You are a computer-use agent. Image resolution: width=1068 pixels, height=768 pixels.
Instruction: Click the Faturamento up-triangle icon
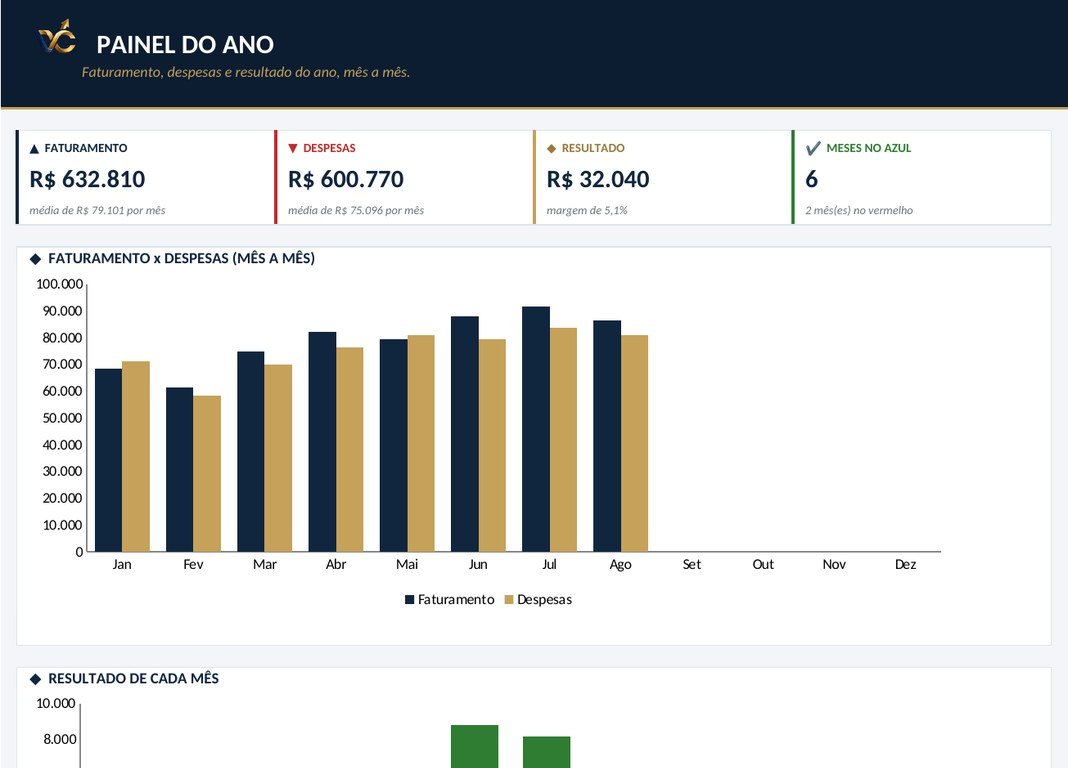pyautogui.click(x=34, y=148)
